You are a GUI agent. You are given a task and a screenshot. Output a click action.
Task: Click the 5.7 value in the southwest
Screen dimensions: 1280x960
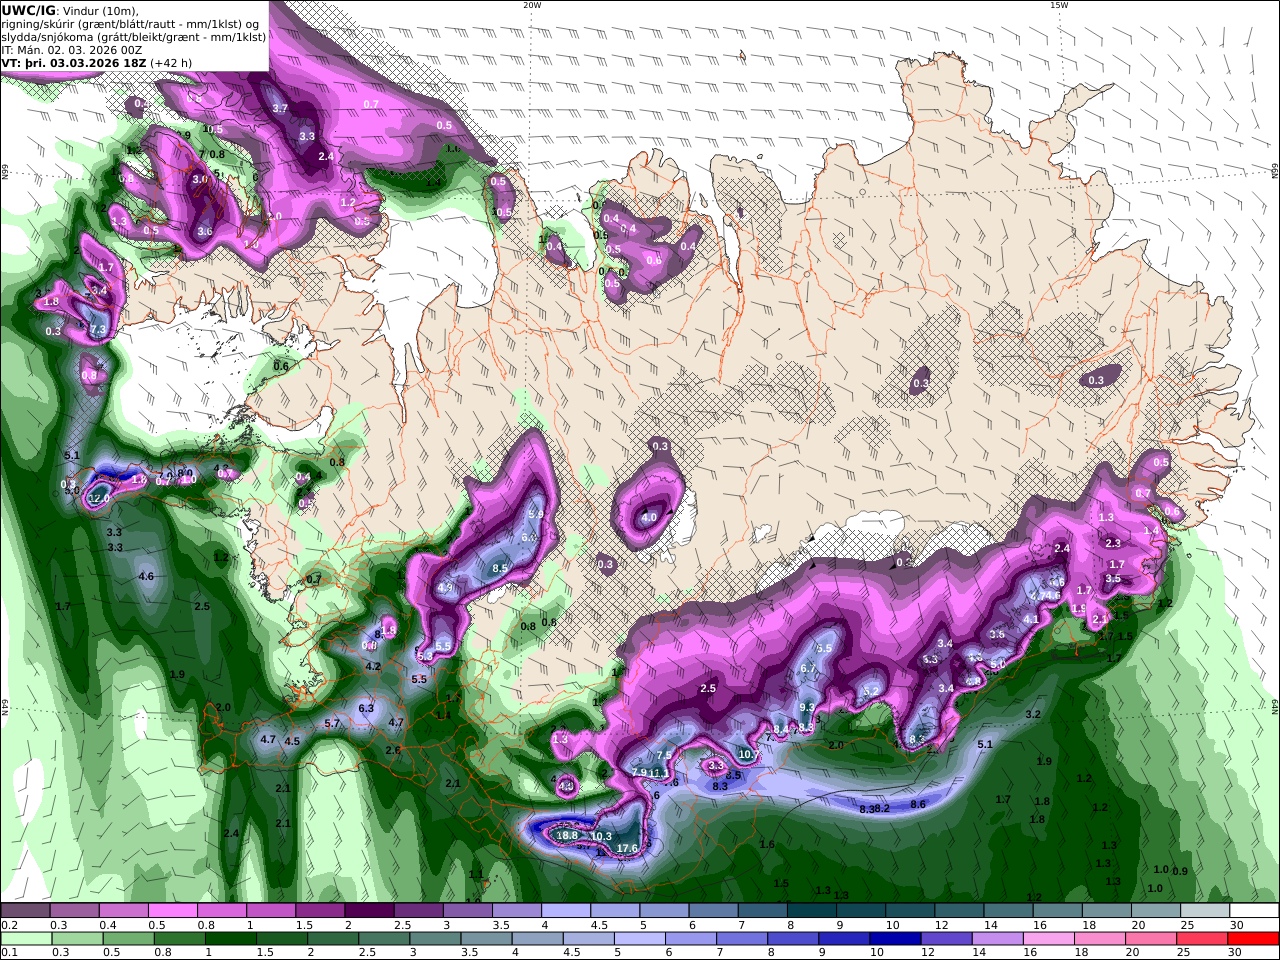[333, 724]
